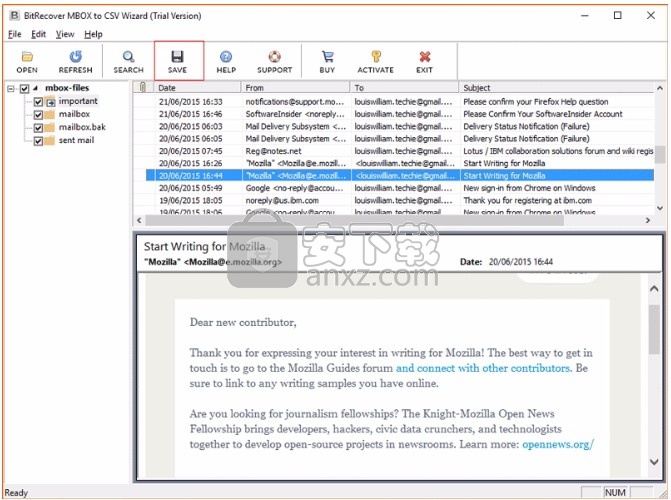The width and height of the screenshot is (671, 500).
Task: Click the noreply@us.ibm.com sender cell
Action: tap(282, 200)
